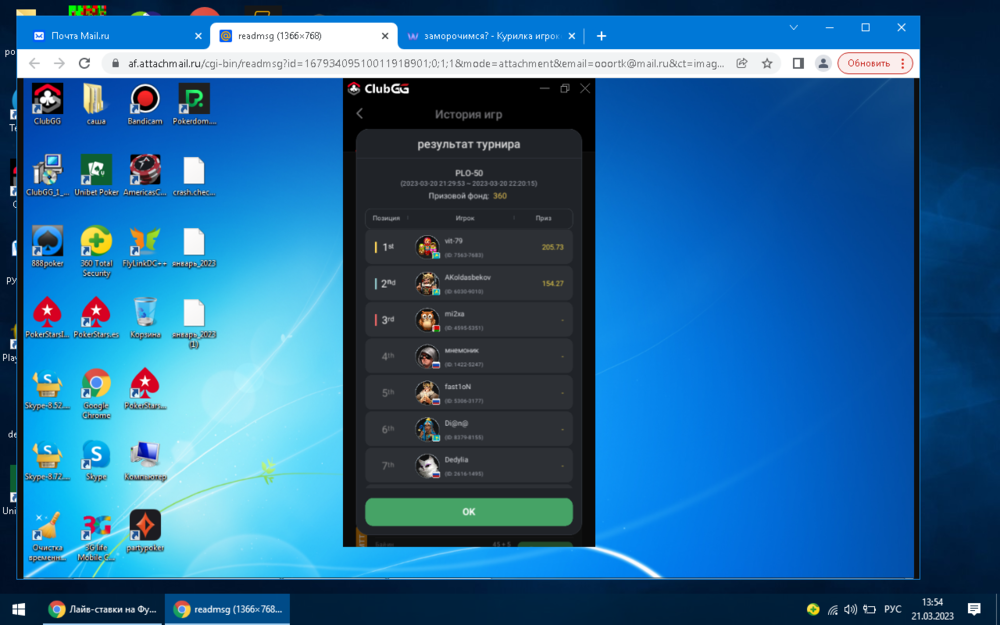Open the notification center in taskbar
1000x625 pixels.
coord(972,609)
